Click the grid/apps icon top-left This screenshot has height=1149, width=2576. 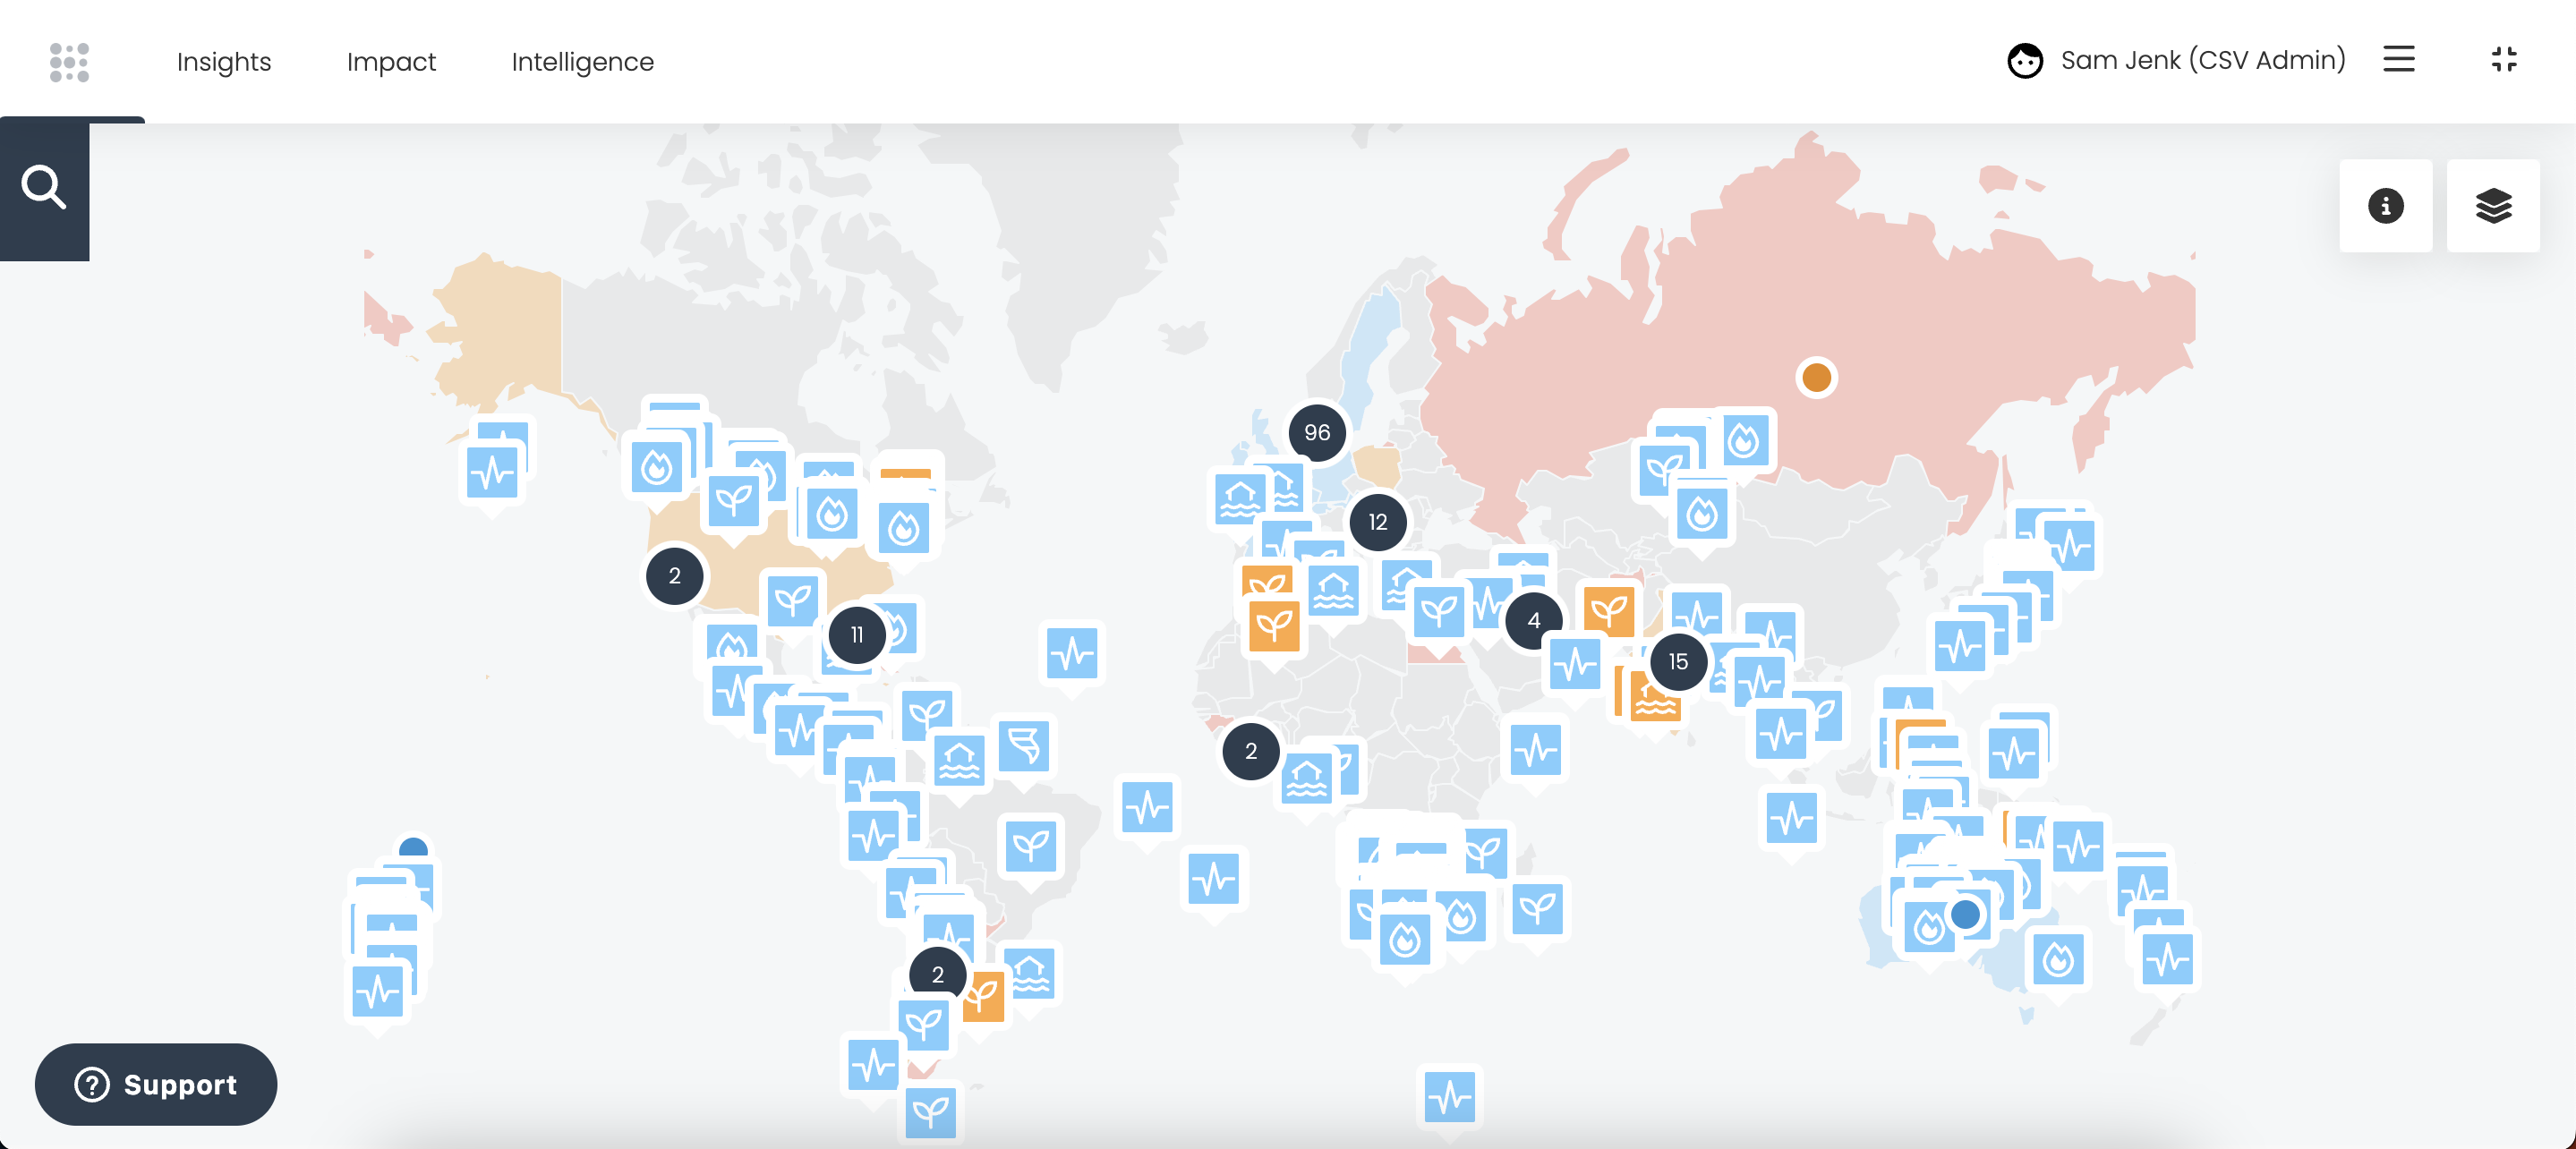[69, 61]
